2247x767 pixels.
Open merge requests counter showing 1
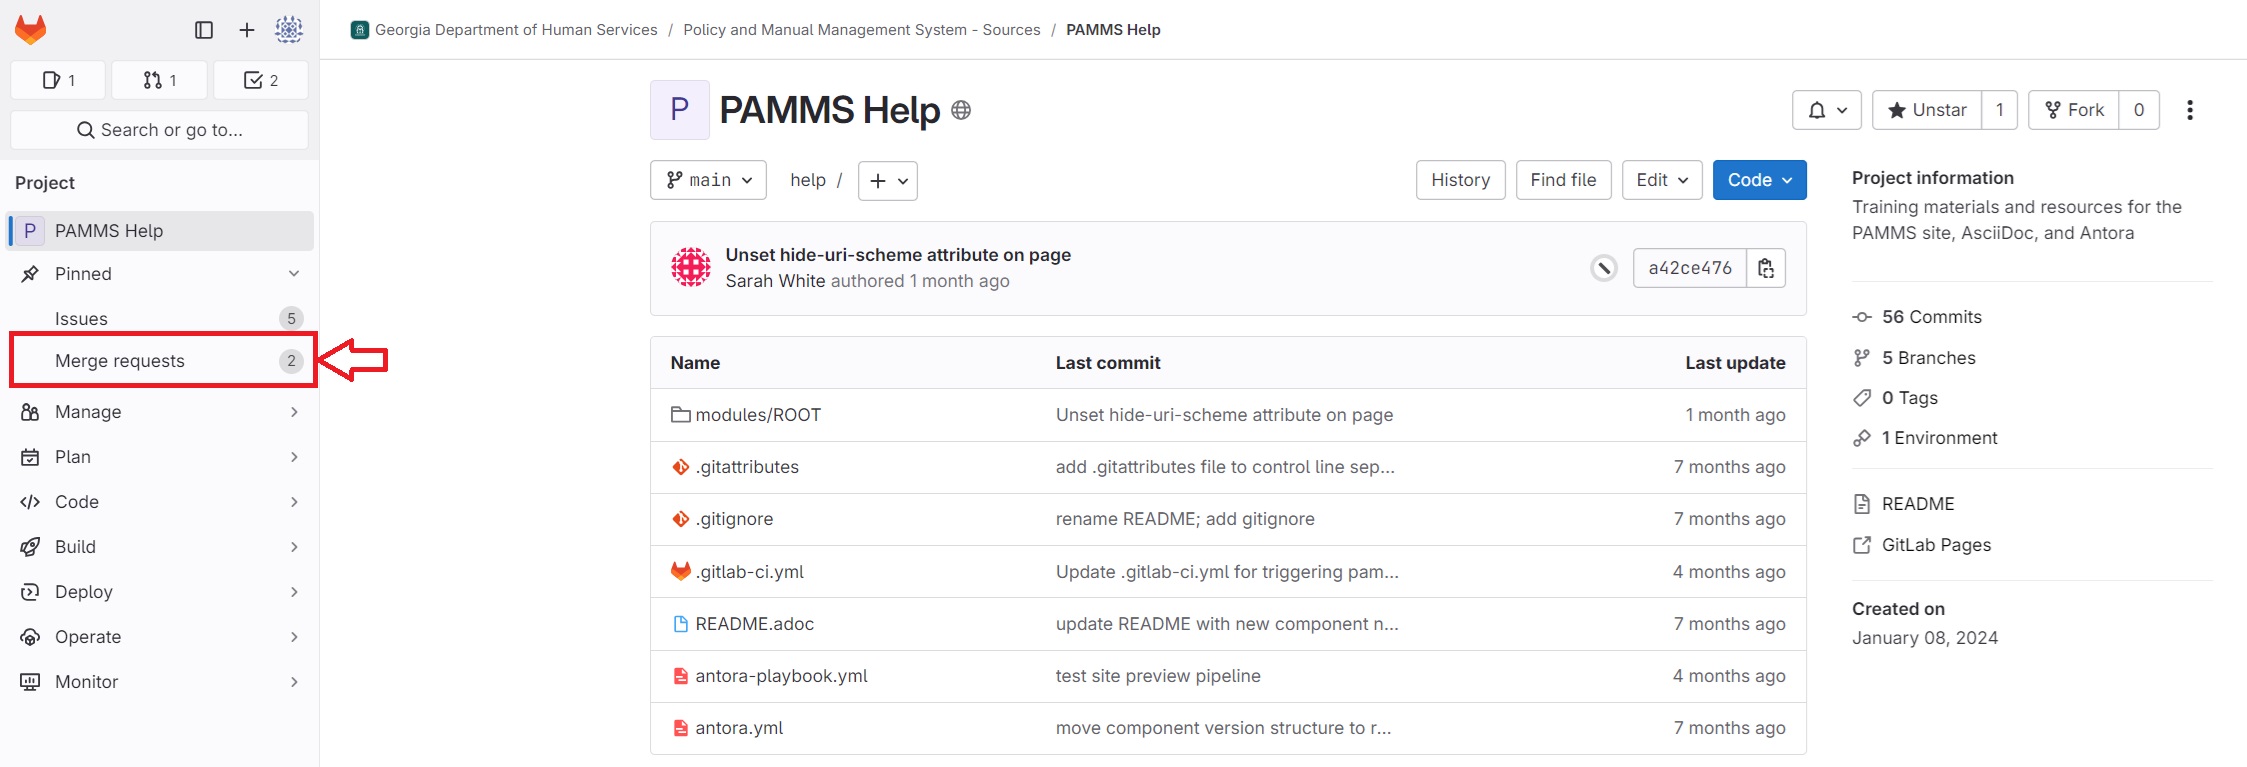coord(160,80)
